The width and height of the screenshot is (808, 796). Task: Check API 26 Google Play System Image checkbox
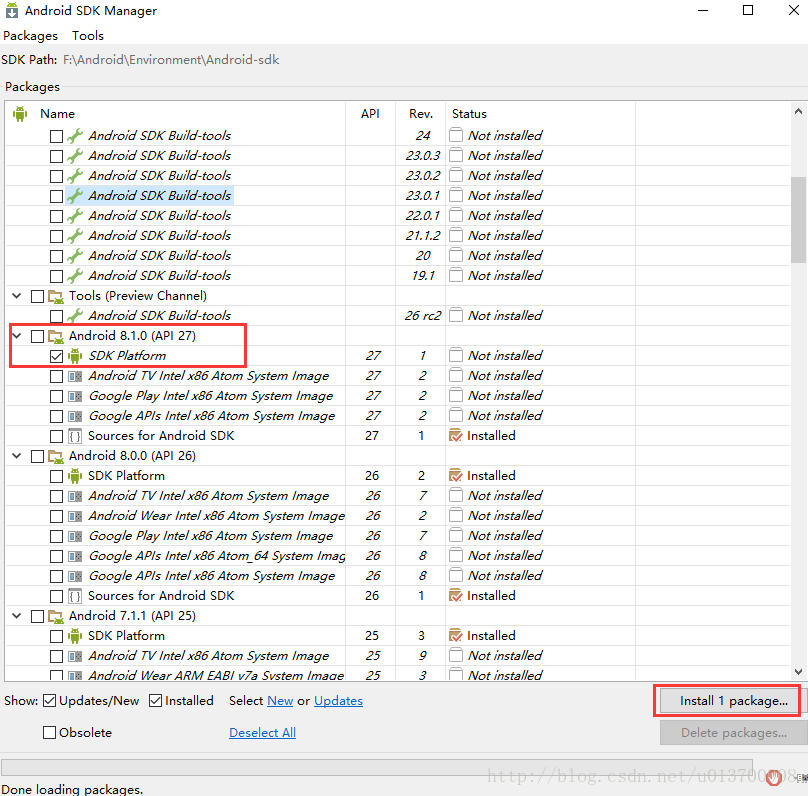57,537
